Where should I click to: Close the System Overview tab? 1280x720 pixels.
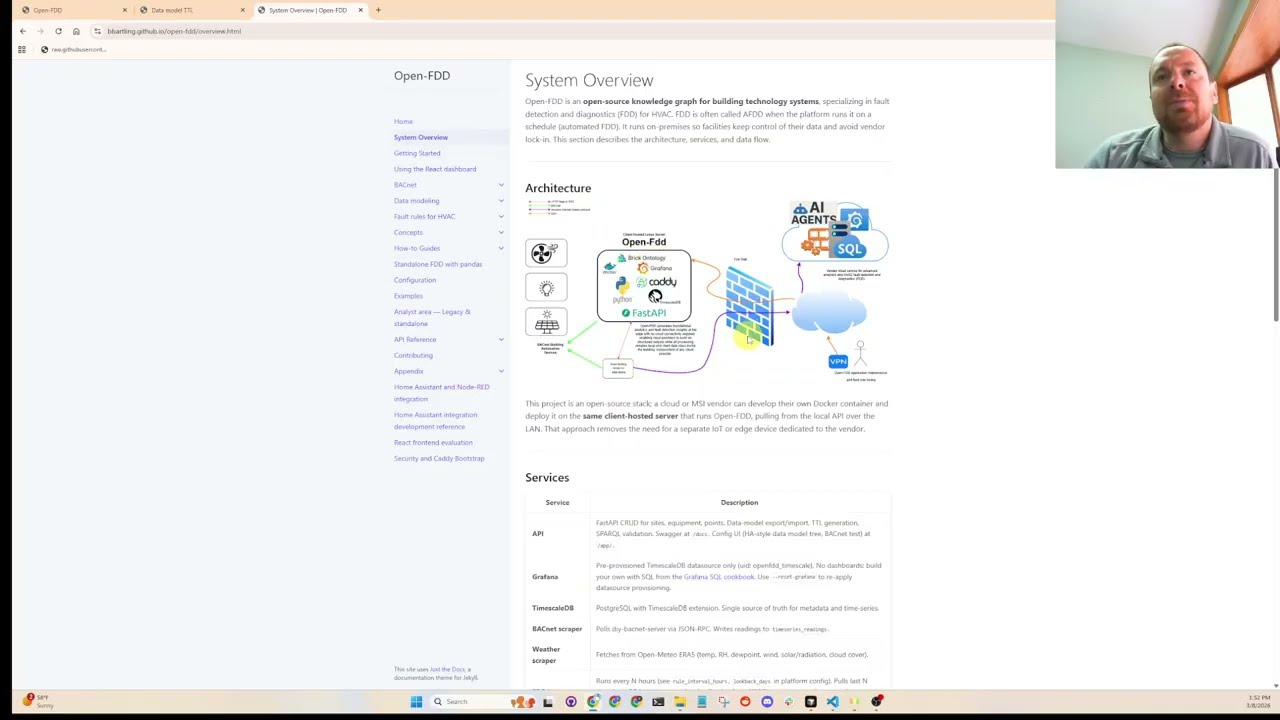360,10
